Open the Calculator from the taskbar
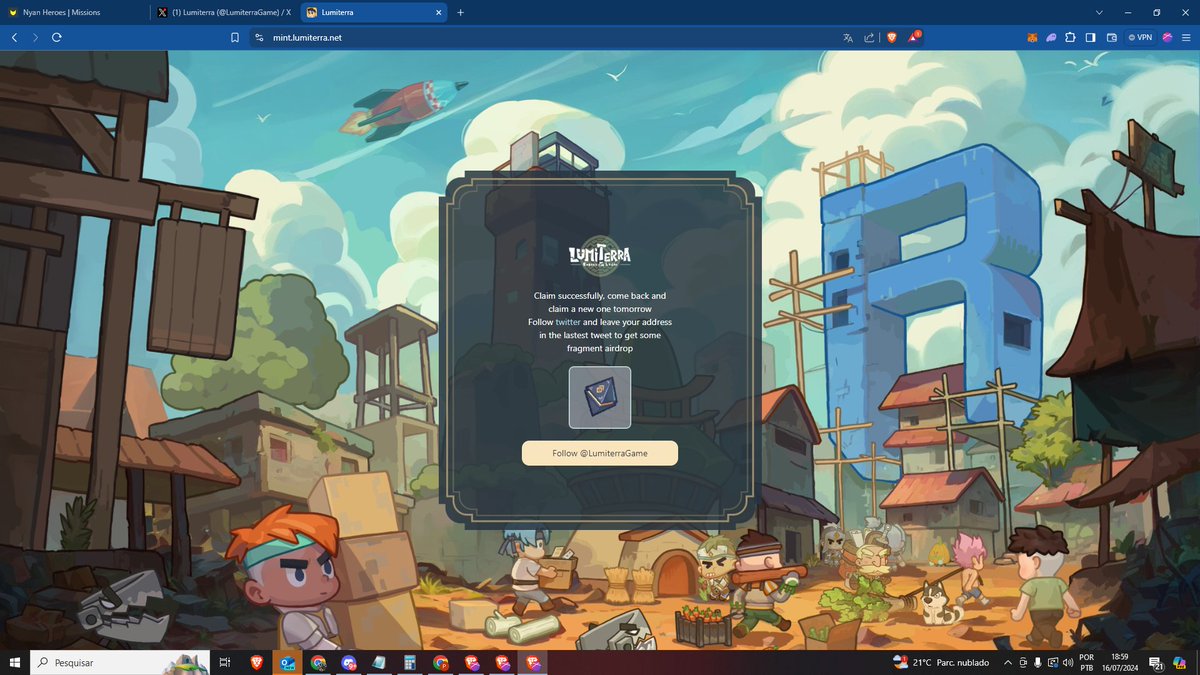1200x675 pixels. pos(409,662)
